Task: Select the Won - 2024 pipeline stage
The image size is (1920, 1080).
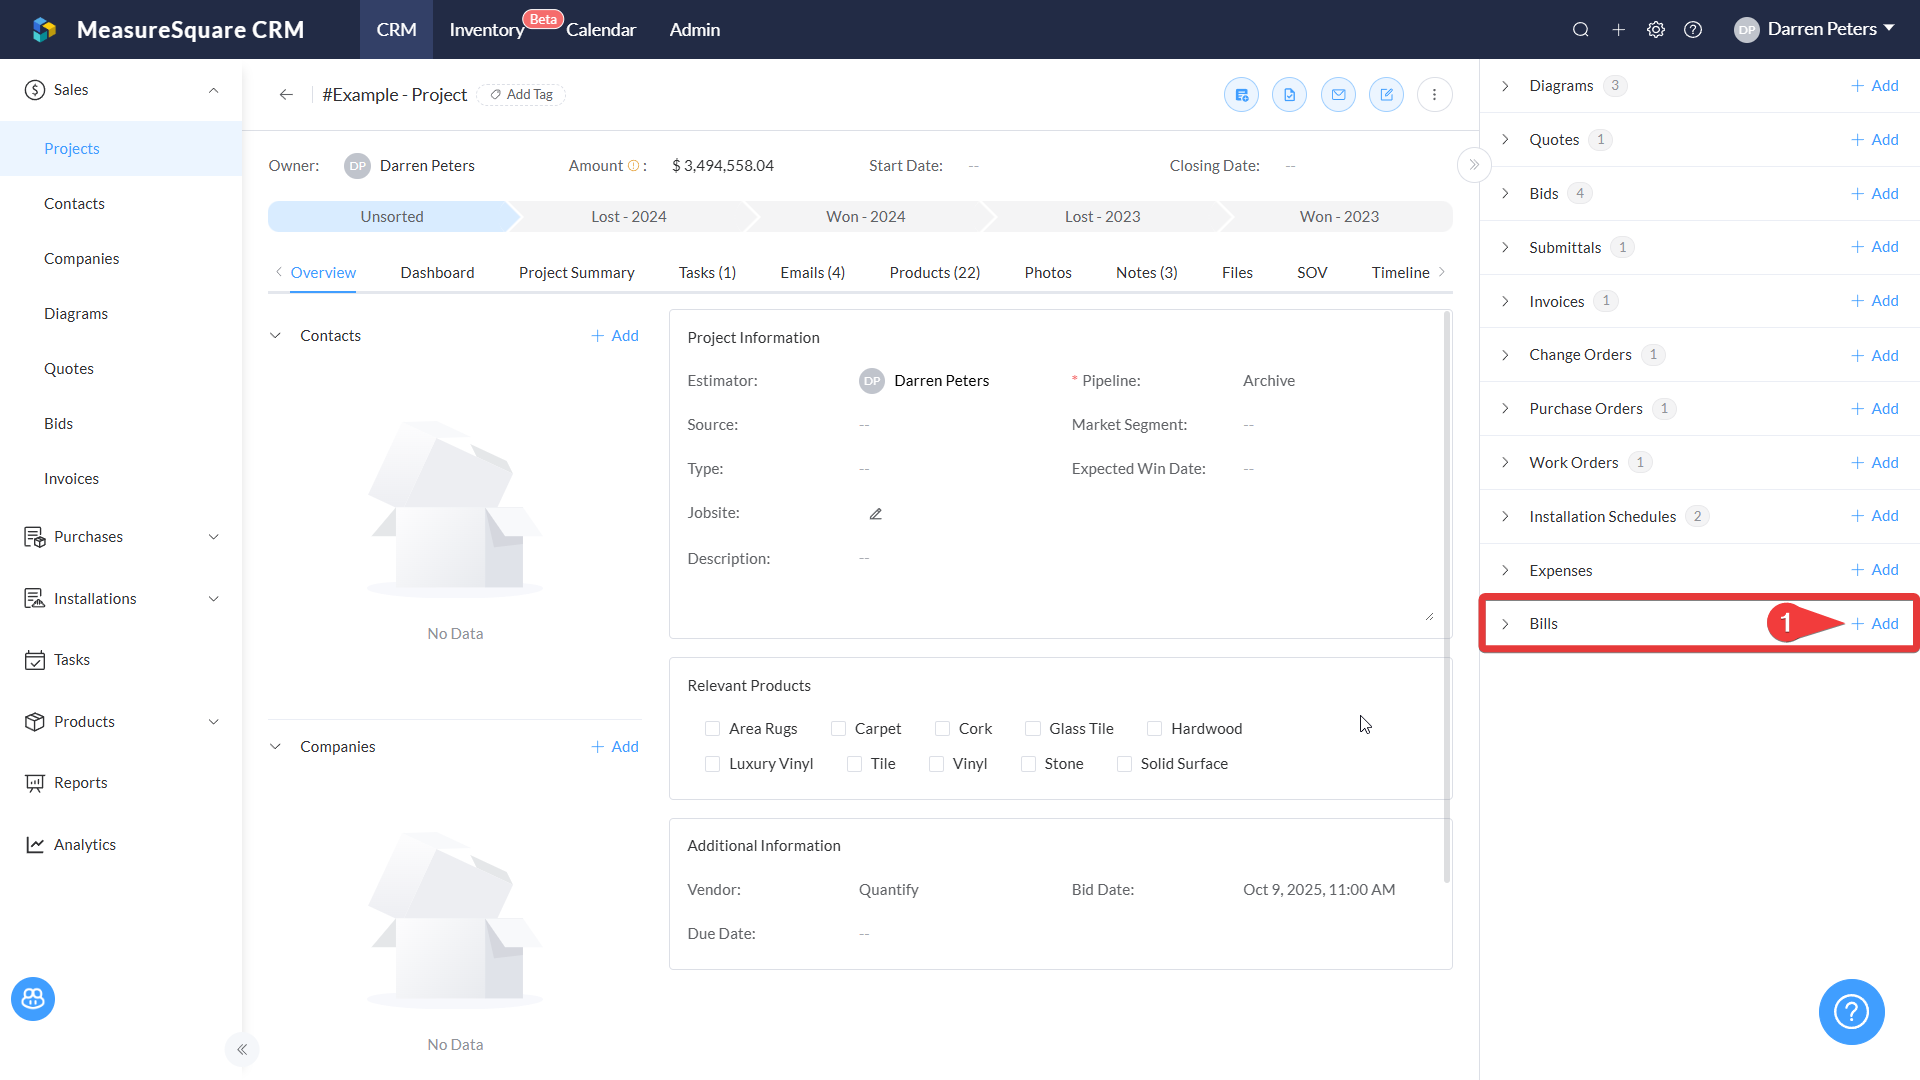Action: [x=865, y=217]
